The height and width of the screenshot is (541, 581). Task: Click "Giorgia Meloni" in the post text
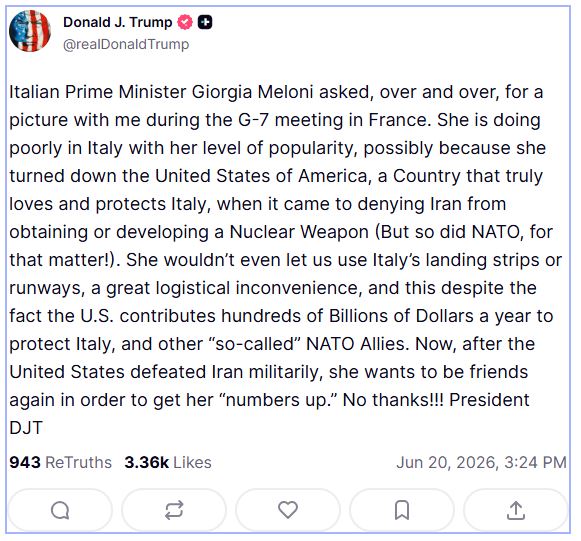point(252,92)
